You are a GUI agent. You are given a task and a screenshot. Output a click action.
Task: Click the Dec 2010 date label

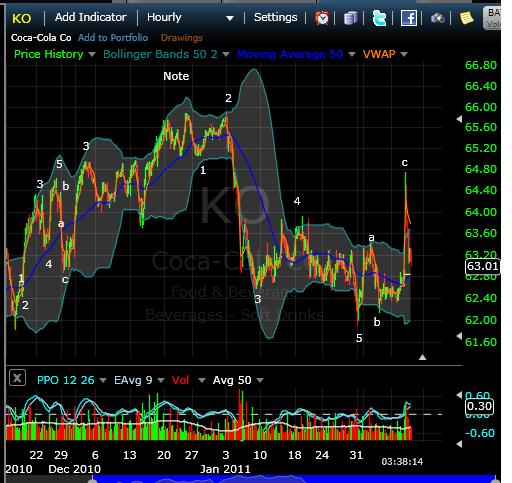point(74,469)
